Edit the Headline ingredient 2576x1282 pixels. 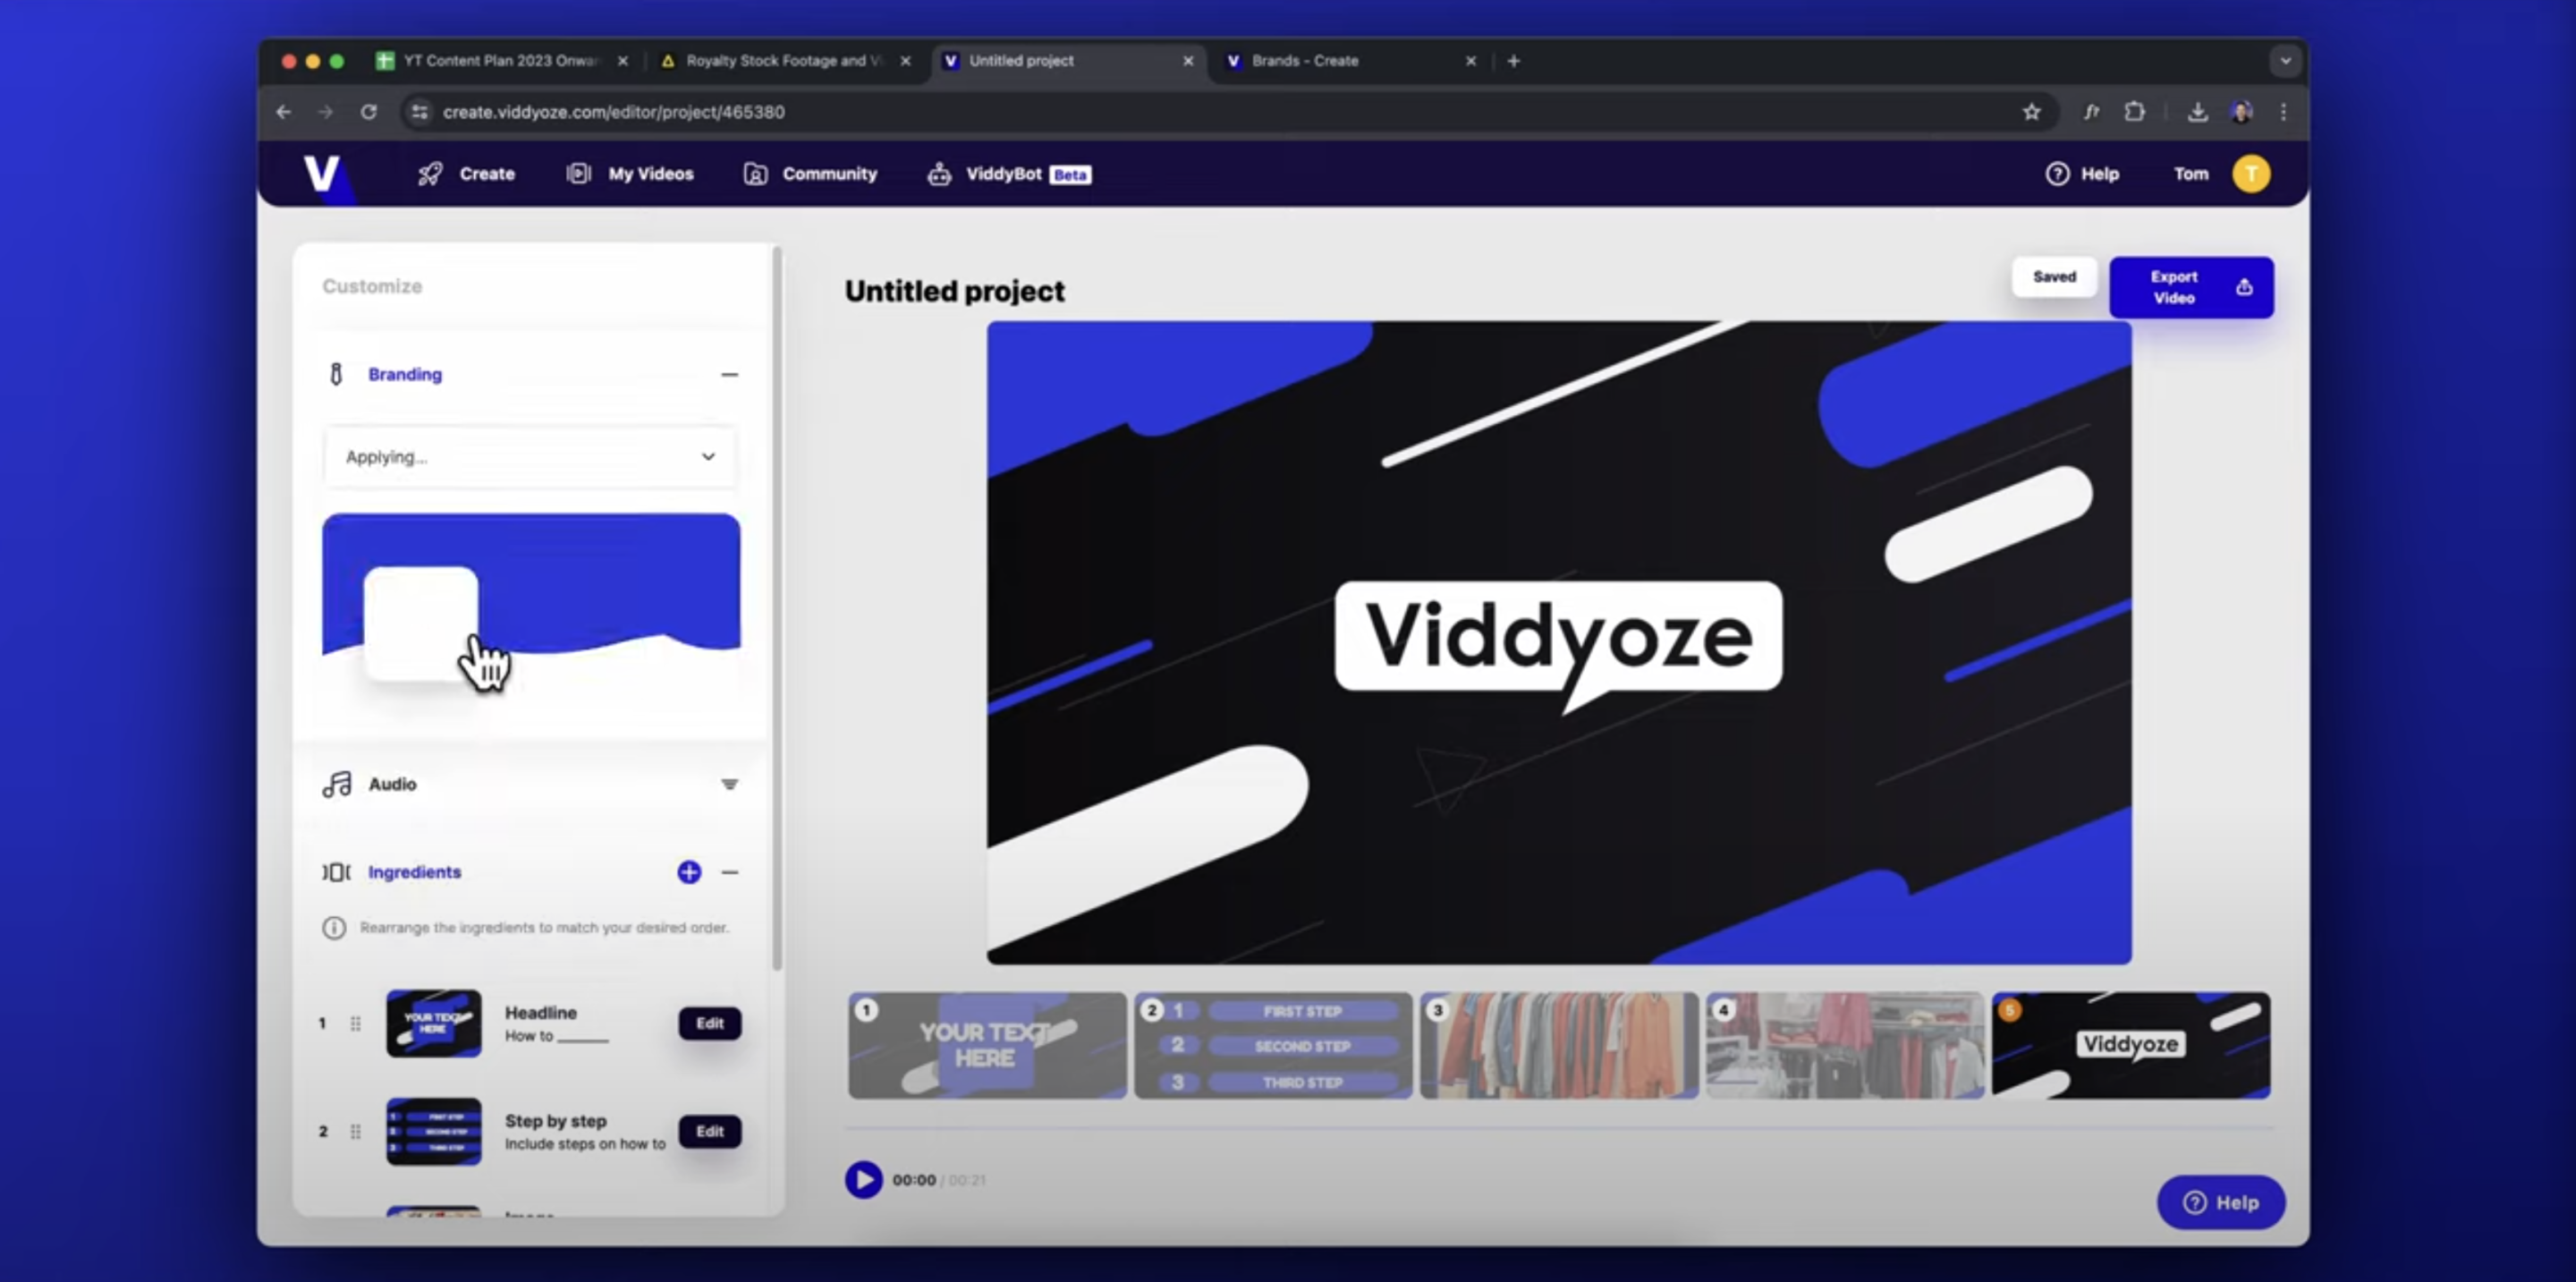click(x=710, y=1023)
